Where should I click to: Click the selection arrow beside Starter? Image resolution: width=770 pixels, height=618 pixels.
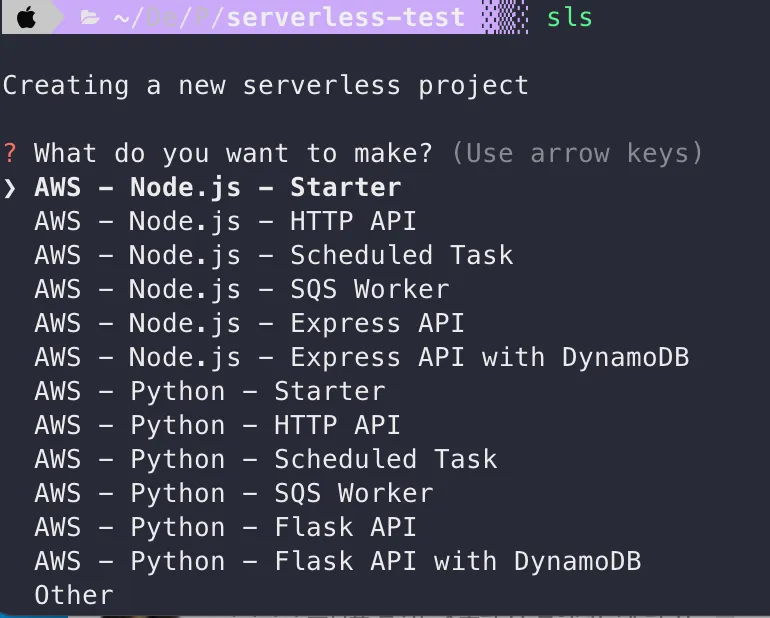(10, 188)
